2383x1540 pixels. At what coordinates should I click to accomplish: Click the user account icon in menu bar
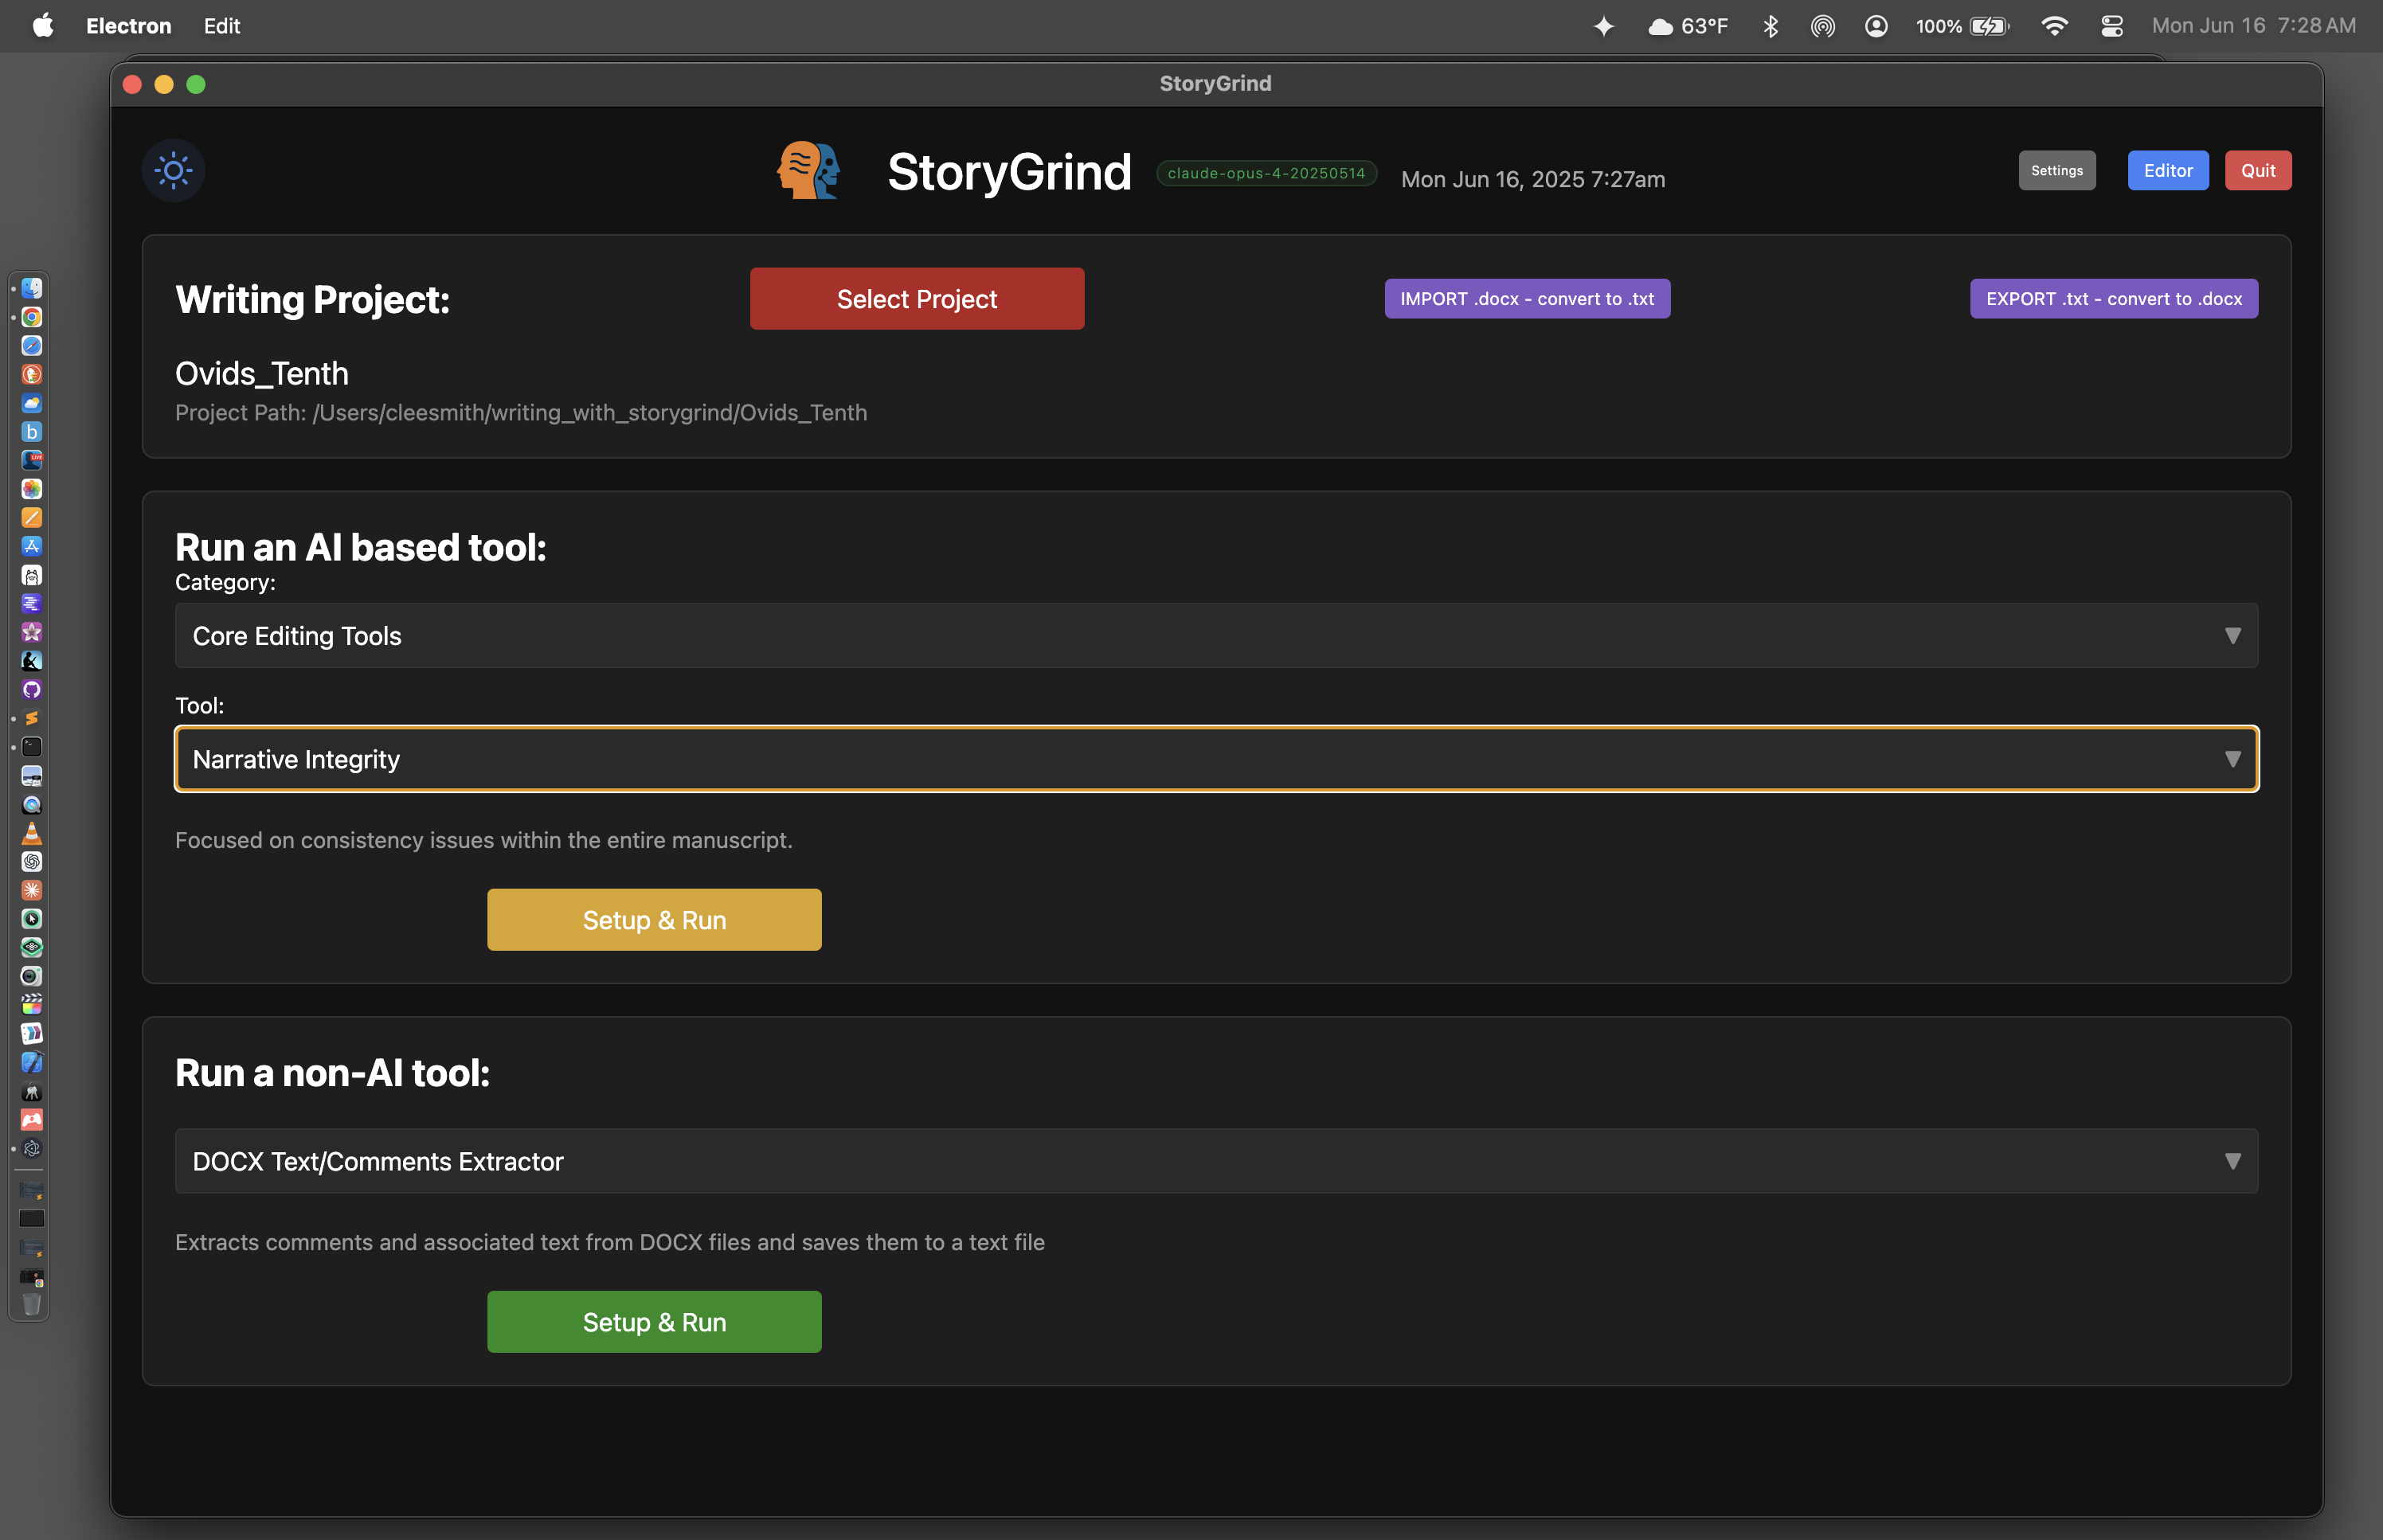pos(1876,26)
